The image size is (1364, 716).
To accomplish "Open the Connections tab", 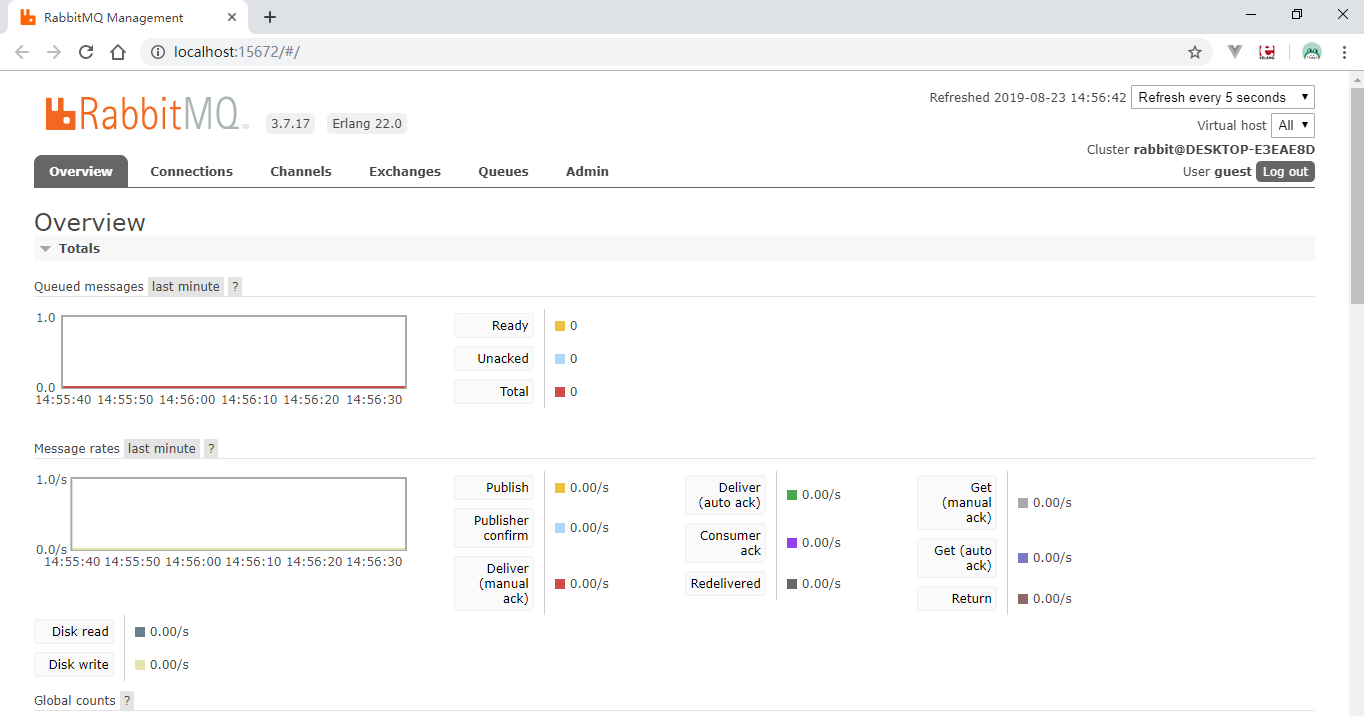I will tap(192, 171).
